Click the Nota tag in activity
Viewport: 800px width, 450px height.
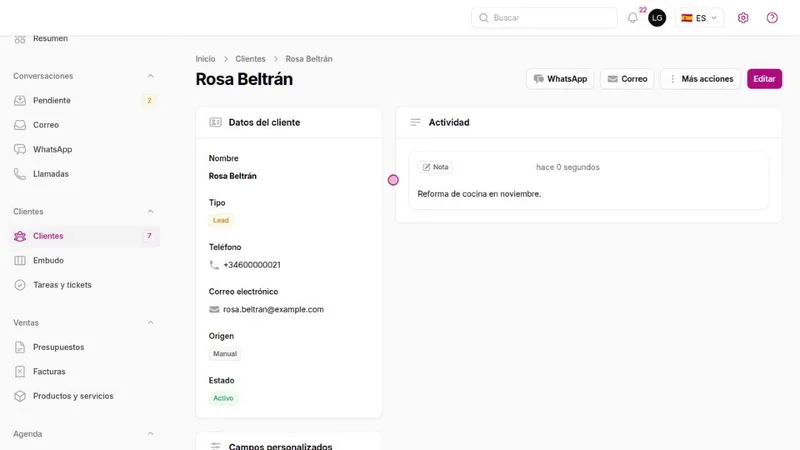click(435, 167)
